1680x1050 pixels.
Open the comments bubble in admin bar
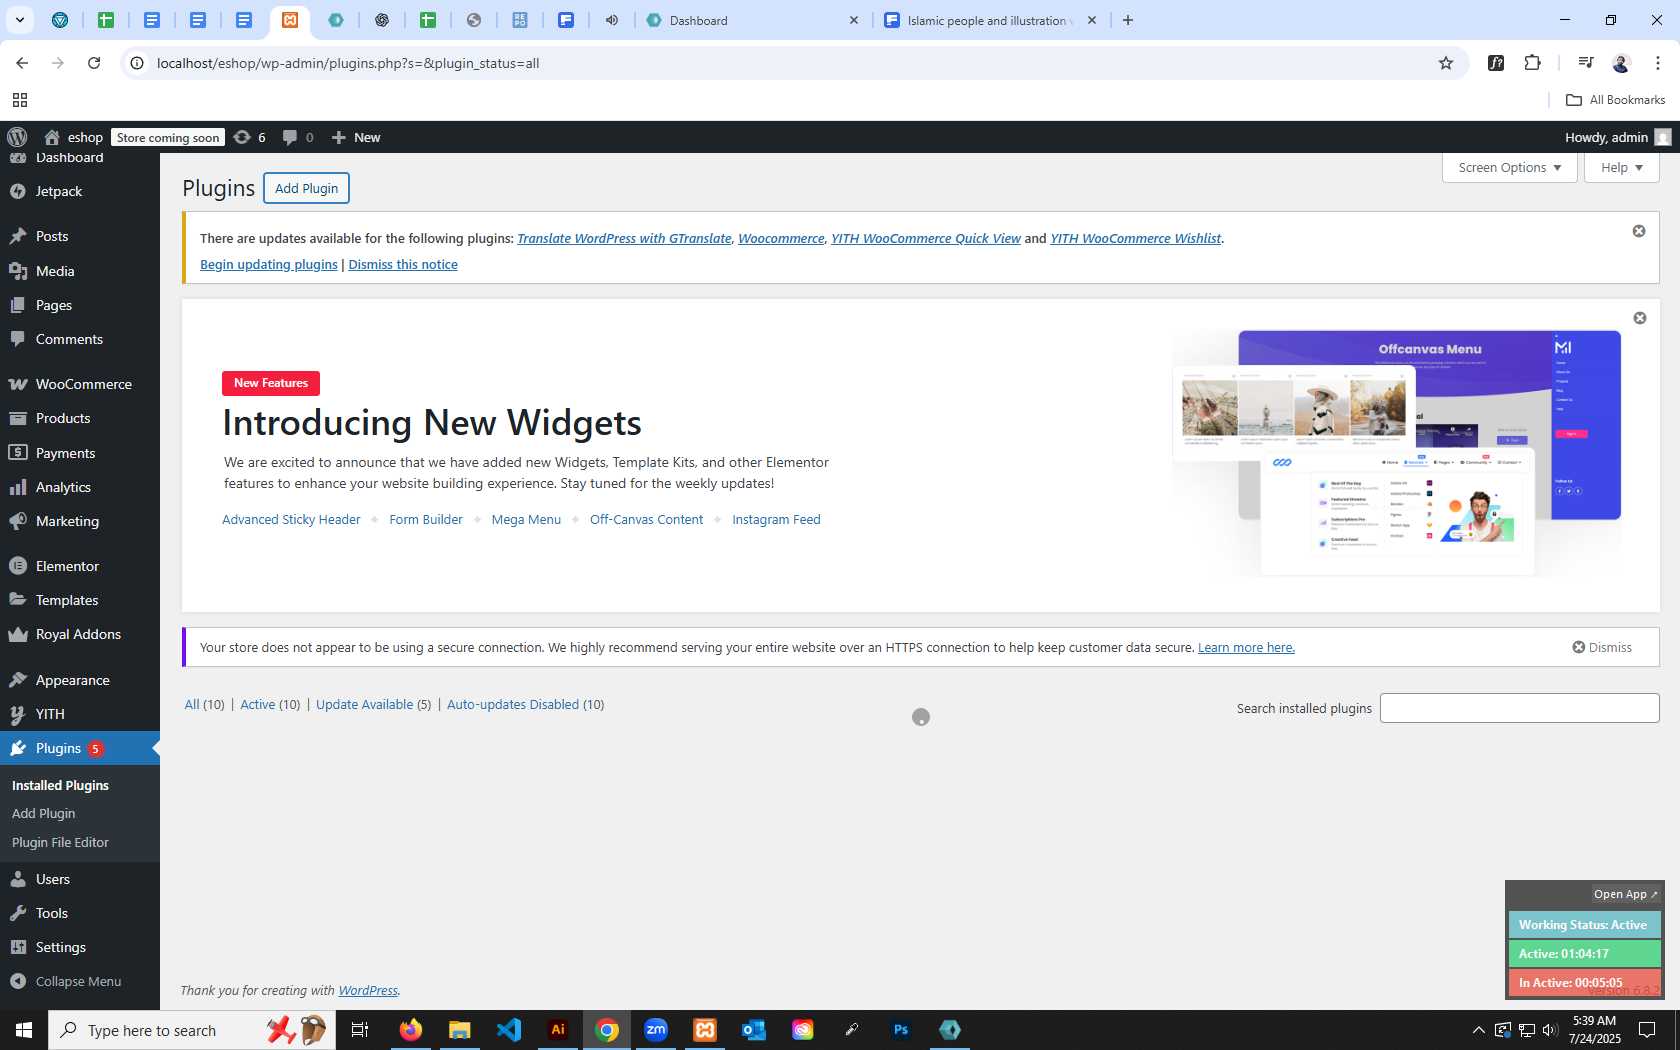point(298,137)
